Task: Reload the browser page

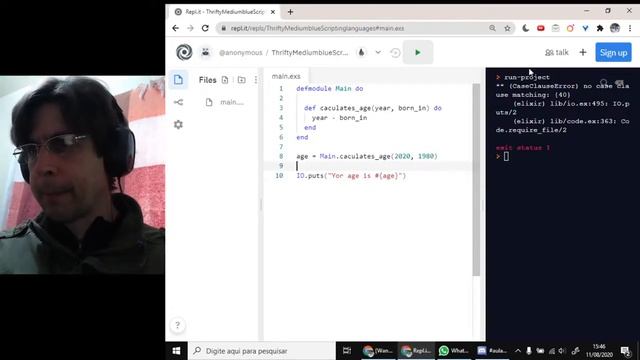Action: pyautogui.click(x=205, y=28)
